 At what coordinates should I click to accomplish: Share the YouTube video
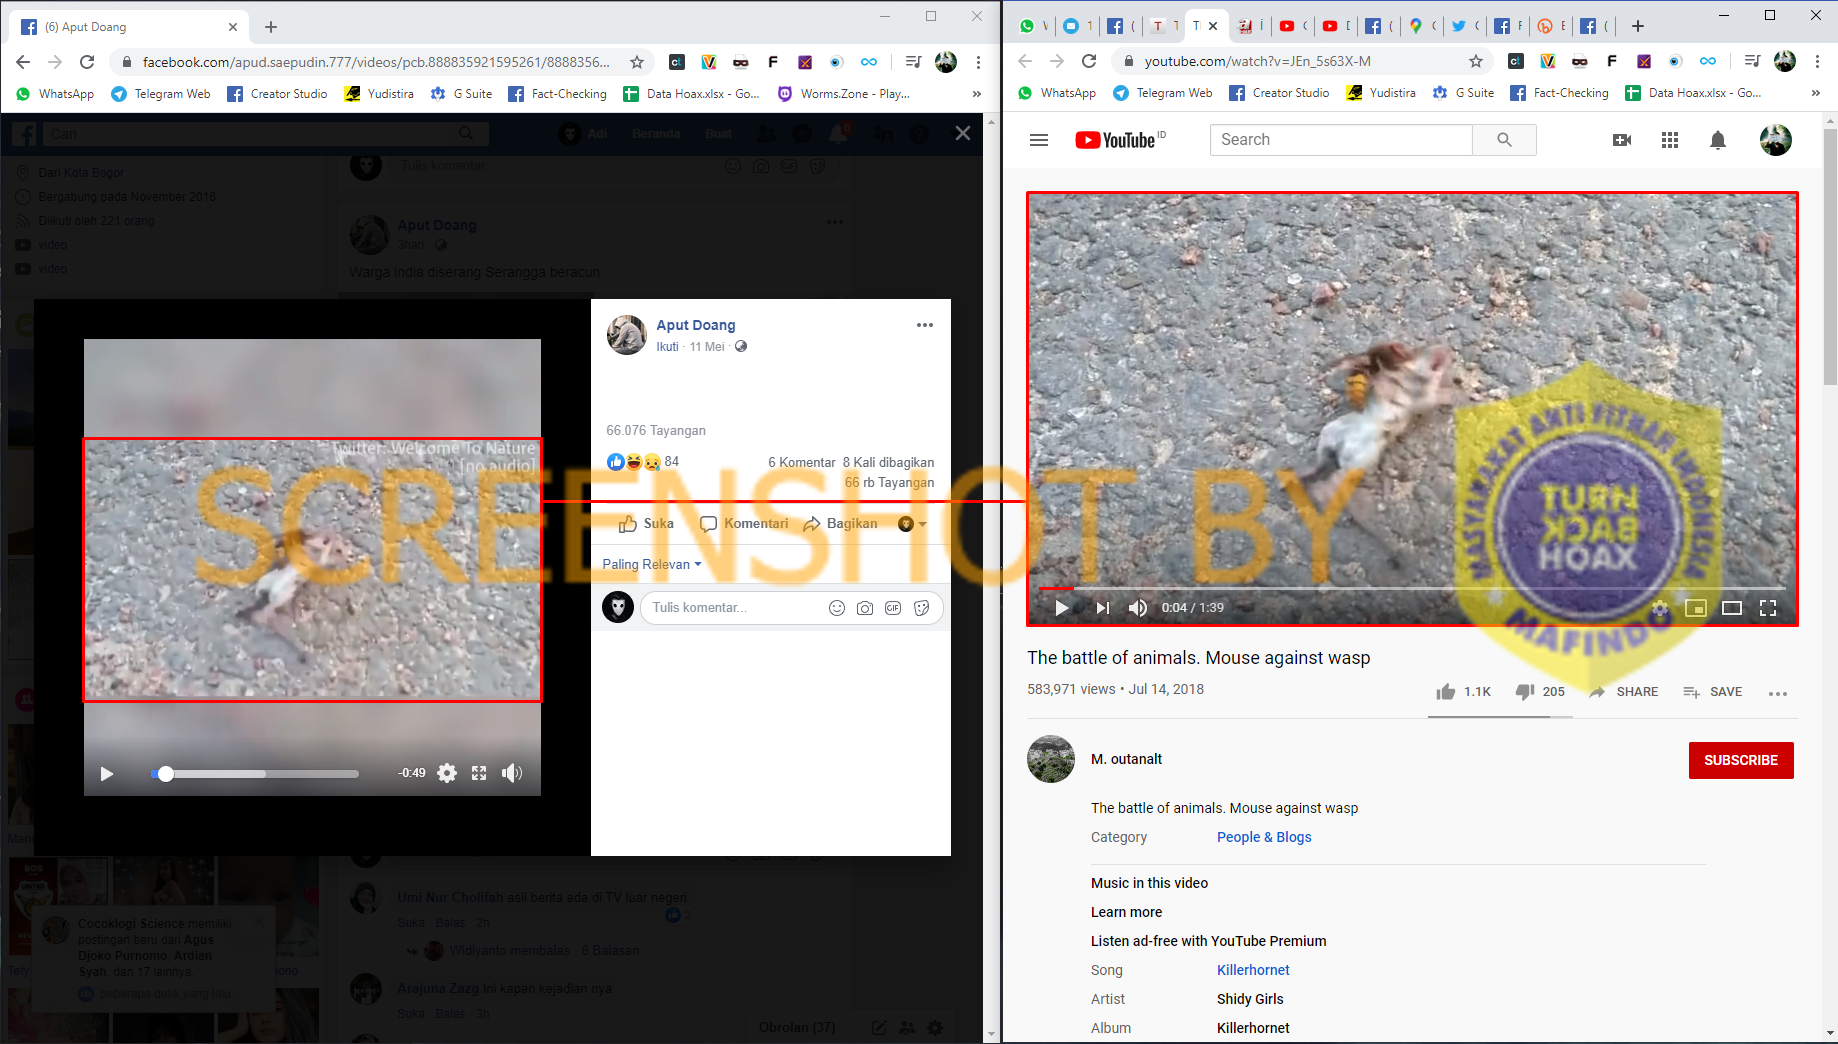(1623, 692)
